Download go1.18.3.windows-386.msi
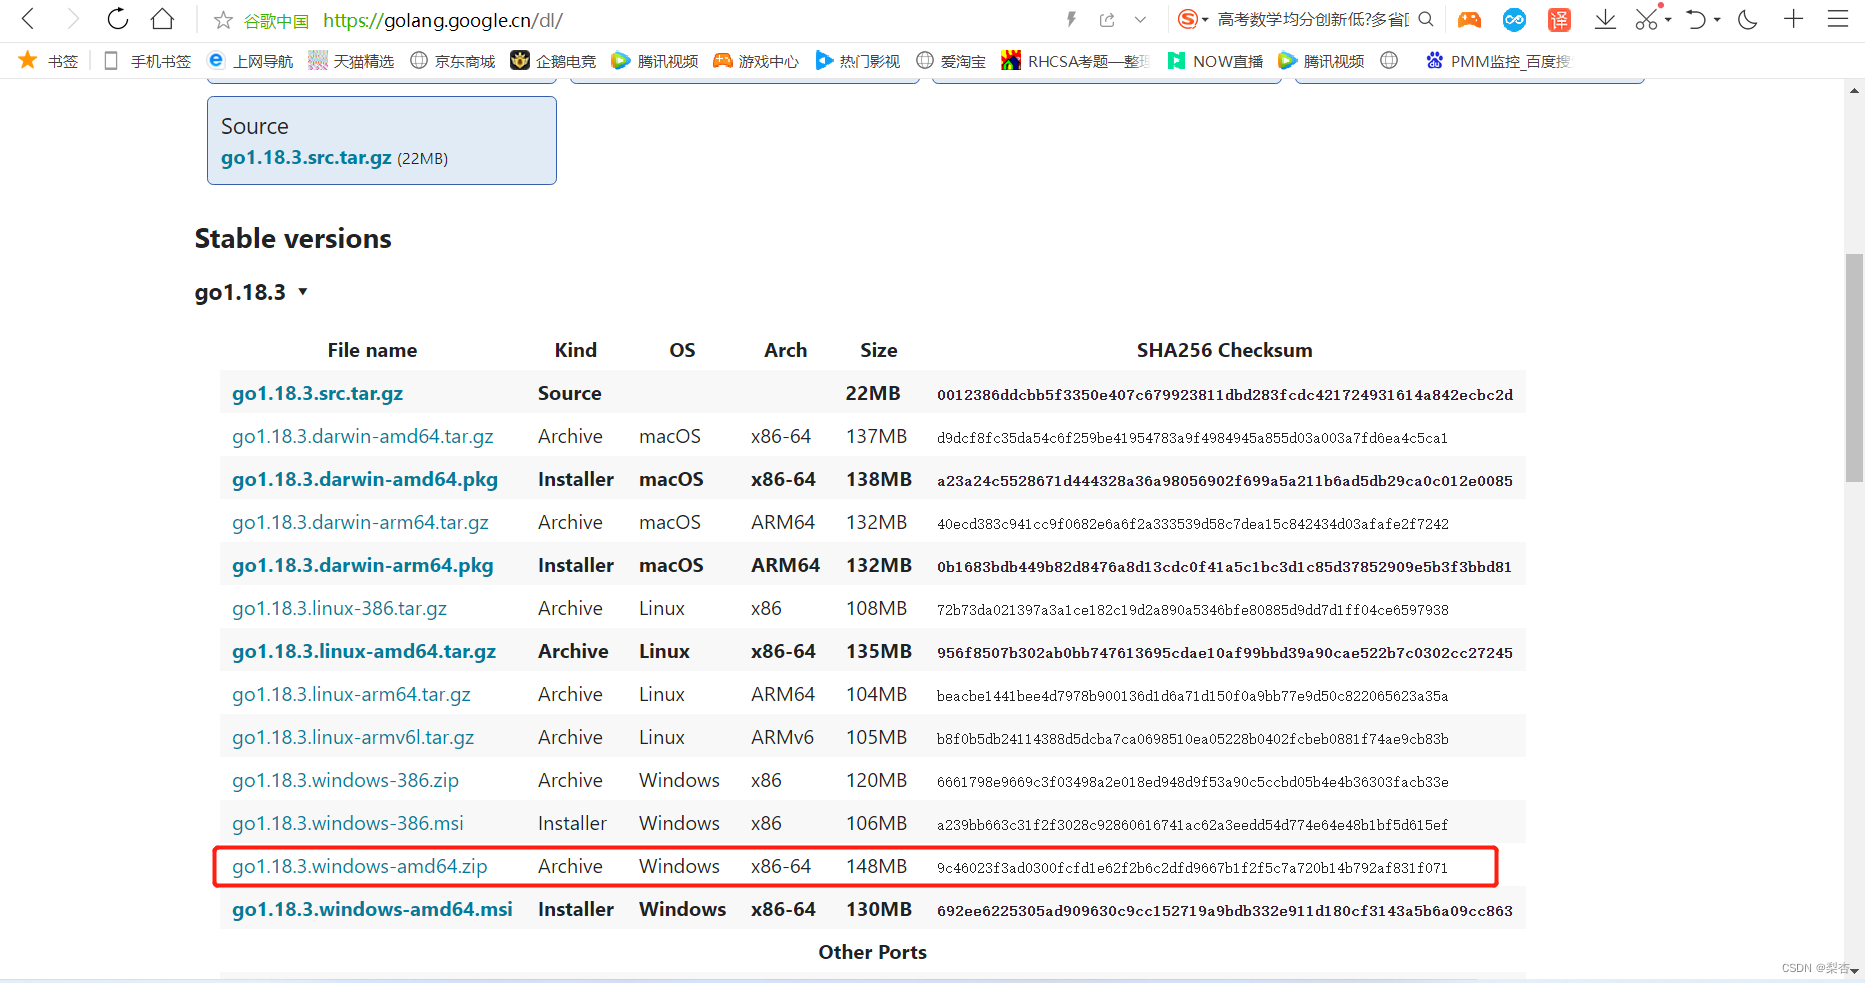Viewport: 1865px width, 983px height. point(348,824)
